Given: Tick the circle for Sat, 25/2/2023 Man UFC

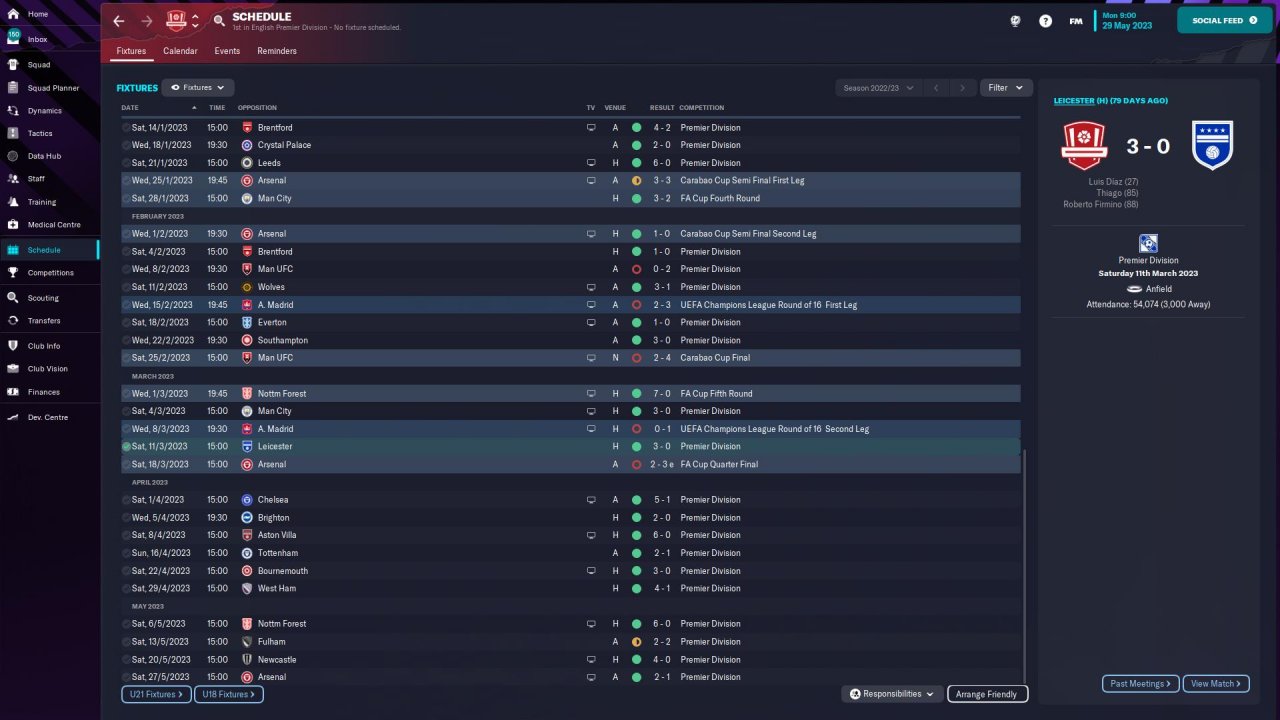Looking at the screenshot, I should 126,358.
